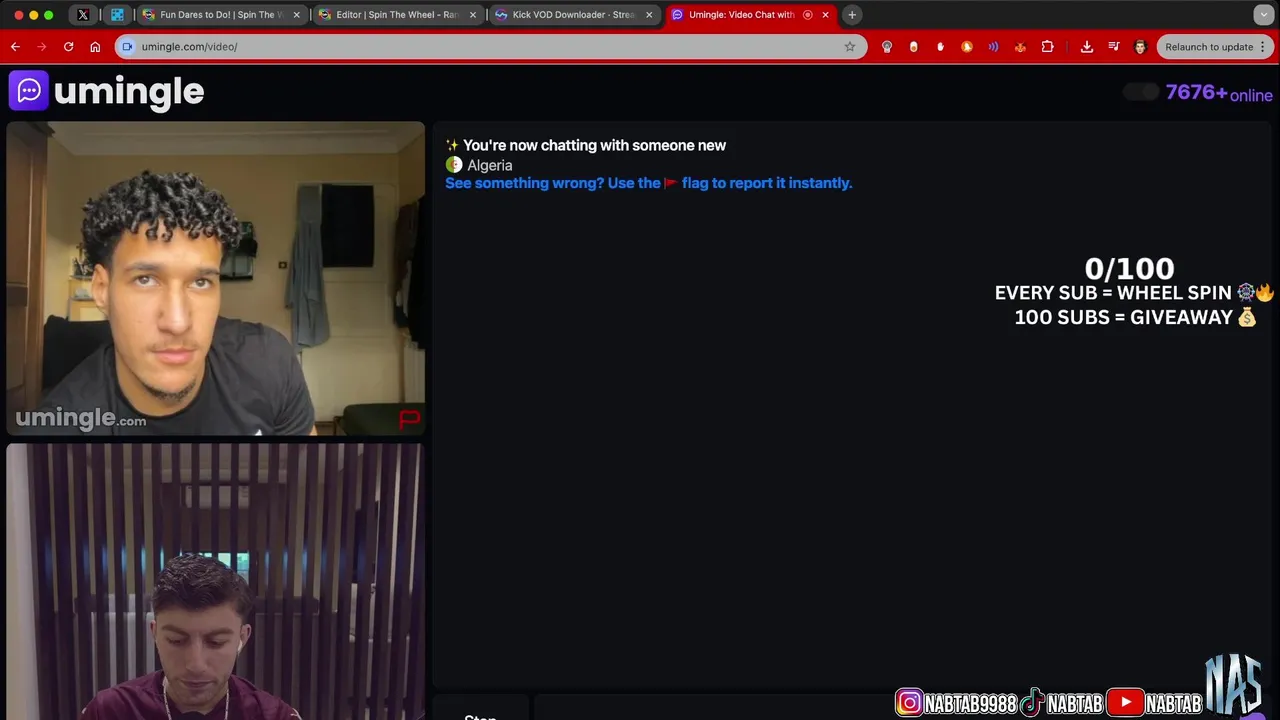The width and height of the screenshot is (1280, 720).
Task: Switch to the second pinned tab
Action: point(117,15)
